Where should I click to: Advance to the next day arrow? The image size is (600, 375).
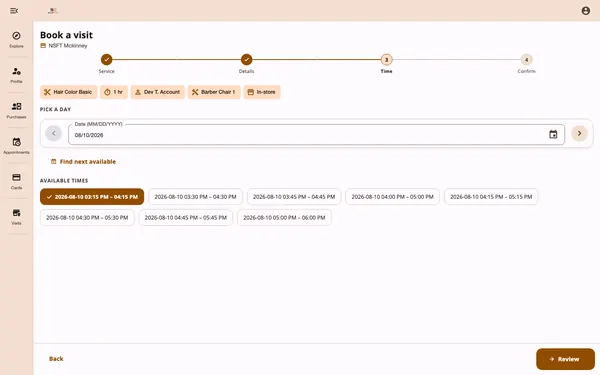point(579,133)
